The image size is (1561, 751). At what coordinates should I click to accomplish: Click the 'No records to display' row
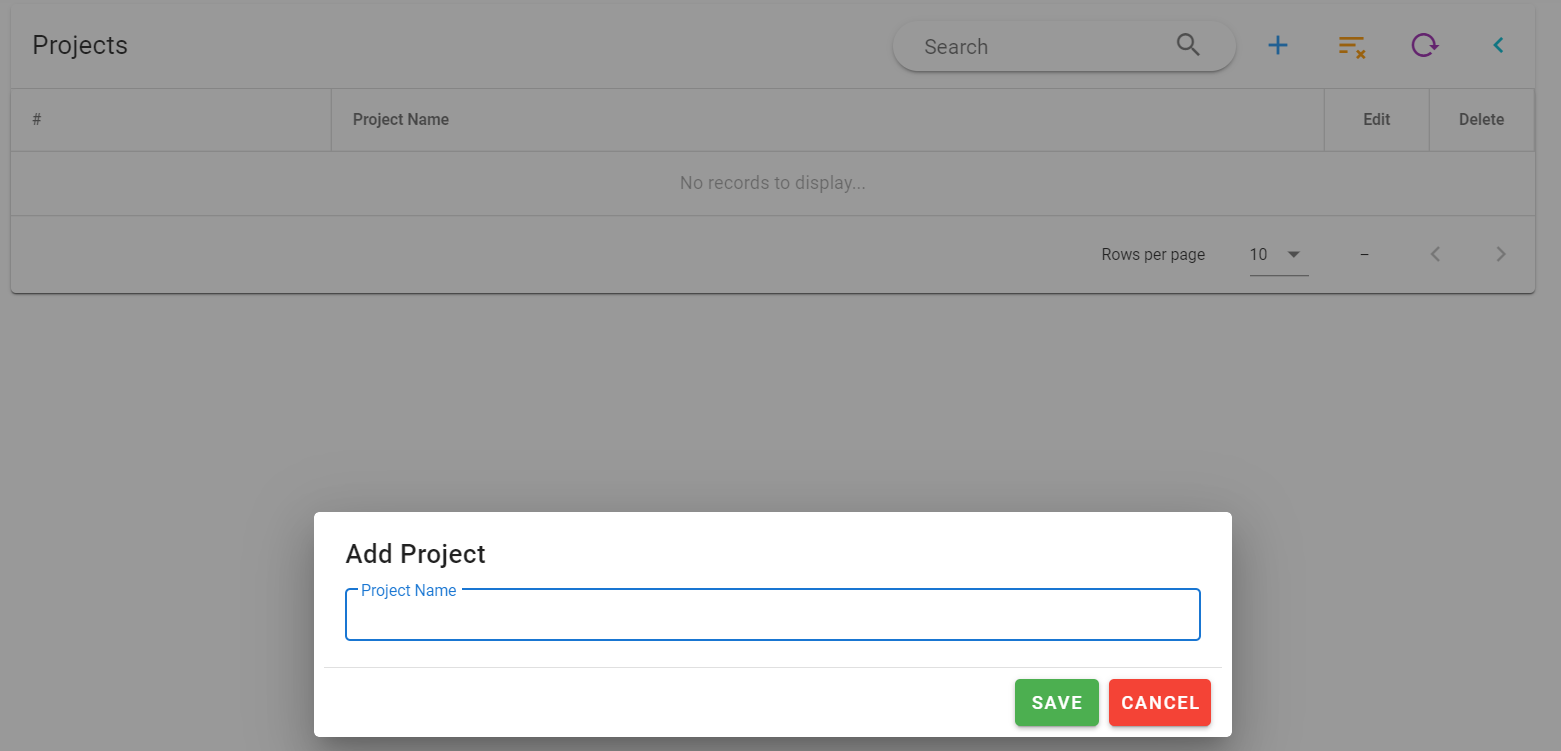pos(772,183)
